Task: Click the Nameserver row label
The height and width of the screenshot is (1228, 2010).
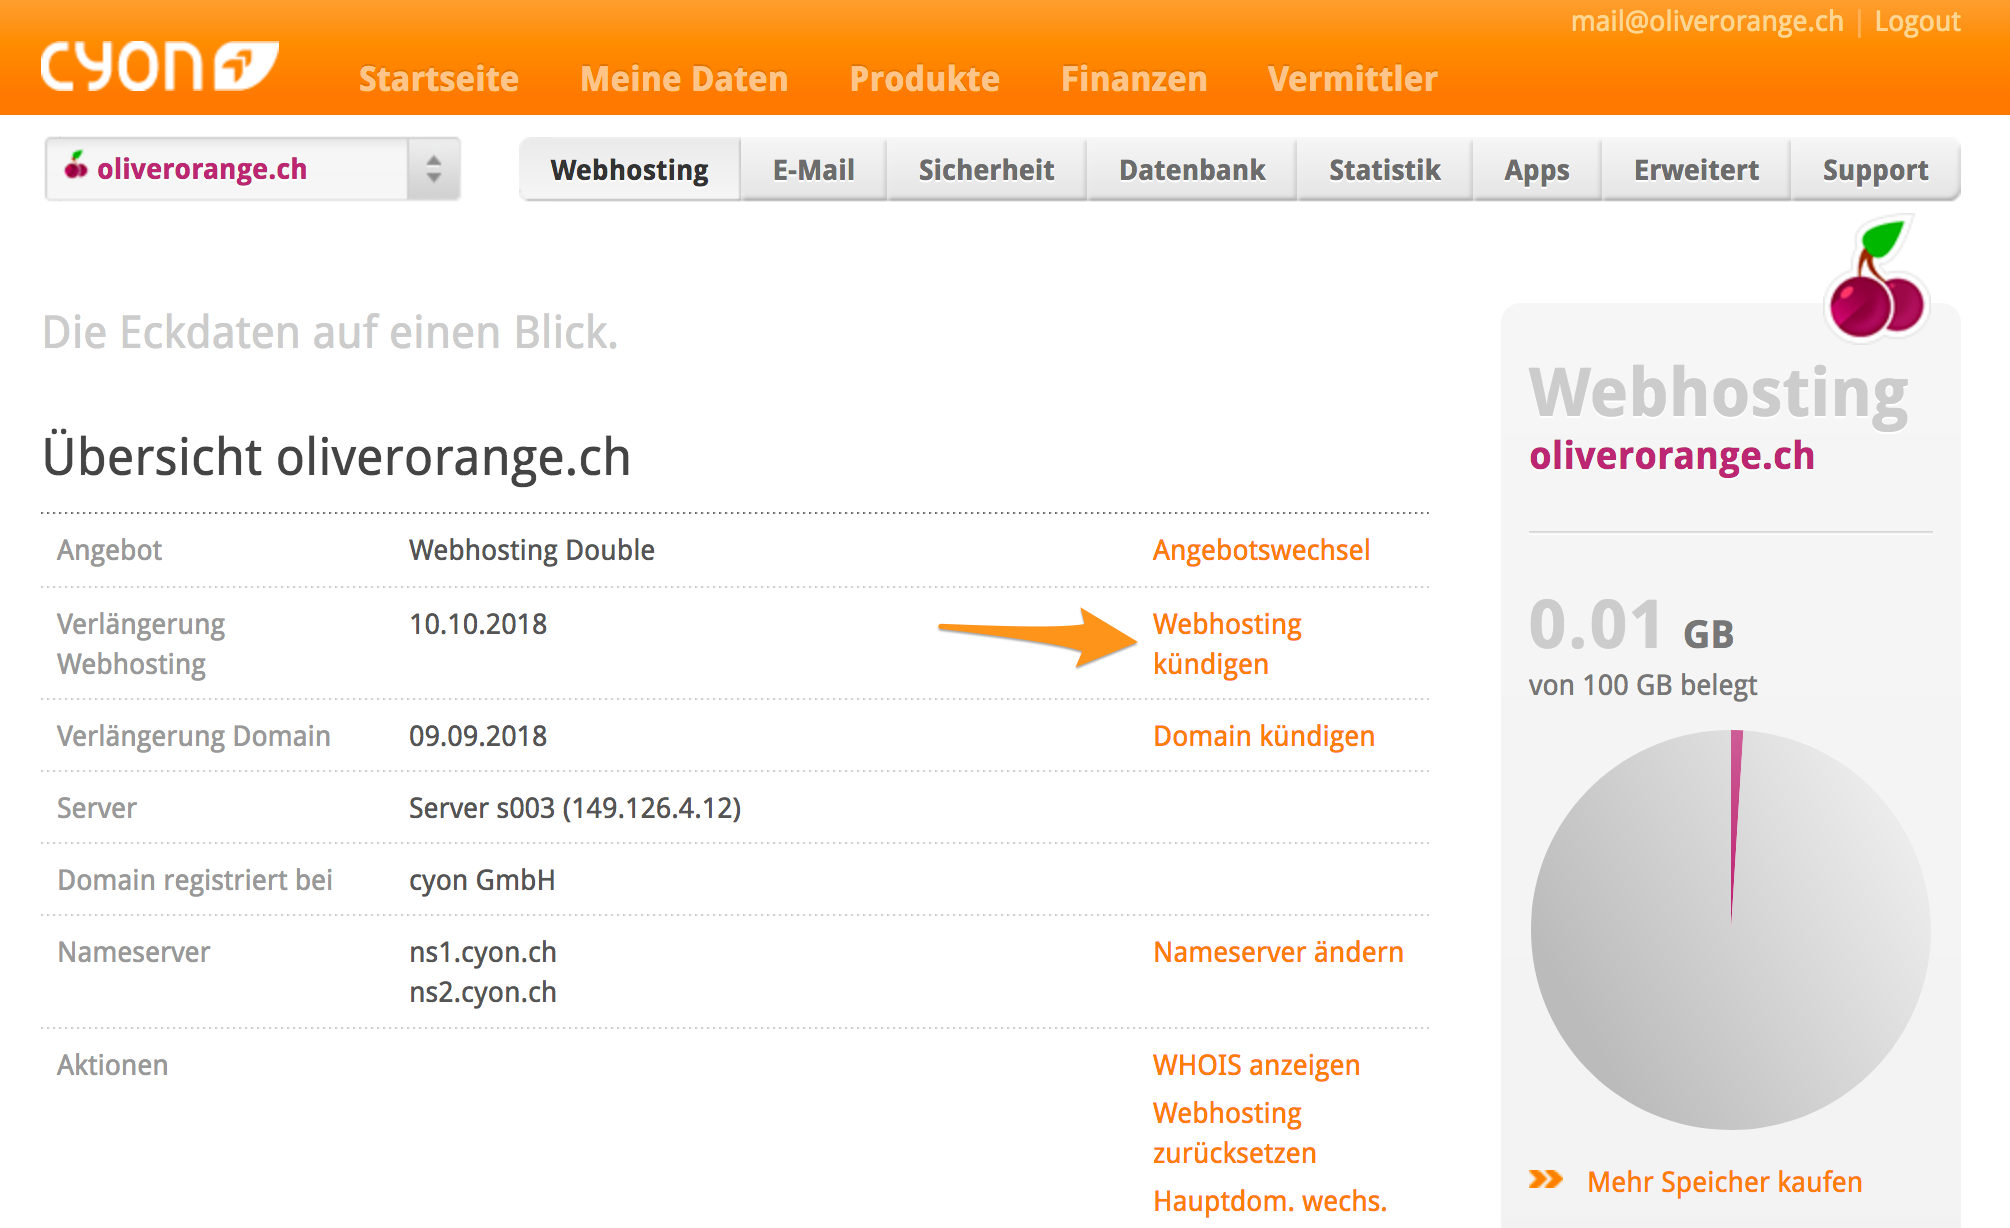Action: [x=133, y=952]
